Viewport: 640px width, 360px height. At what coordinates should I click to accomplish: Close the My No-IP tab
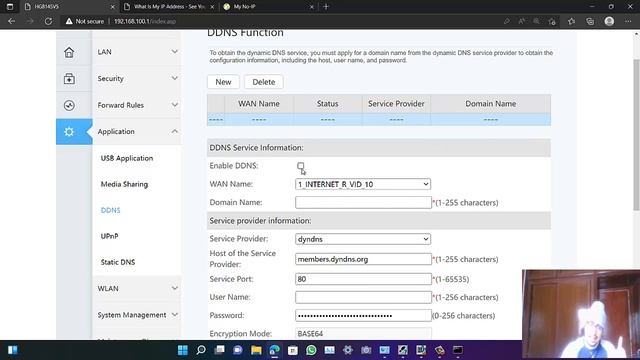[x=311, y=7]
